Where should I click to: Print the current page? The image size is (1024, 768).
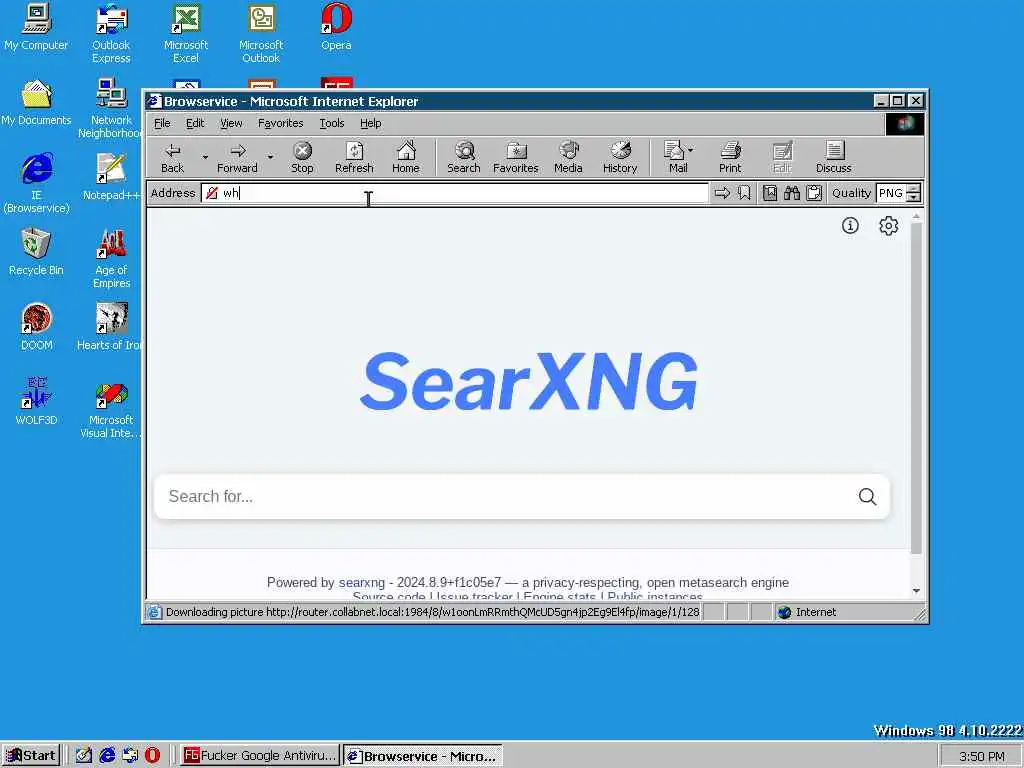click(x=730, y=157)
